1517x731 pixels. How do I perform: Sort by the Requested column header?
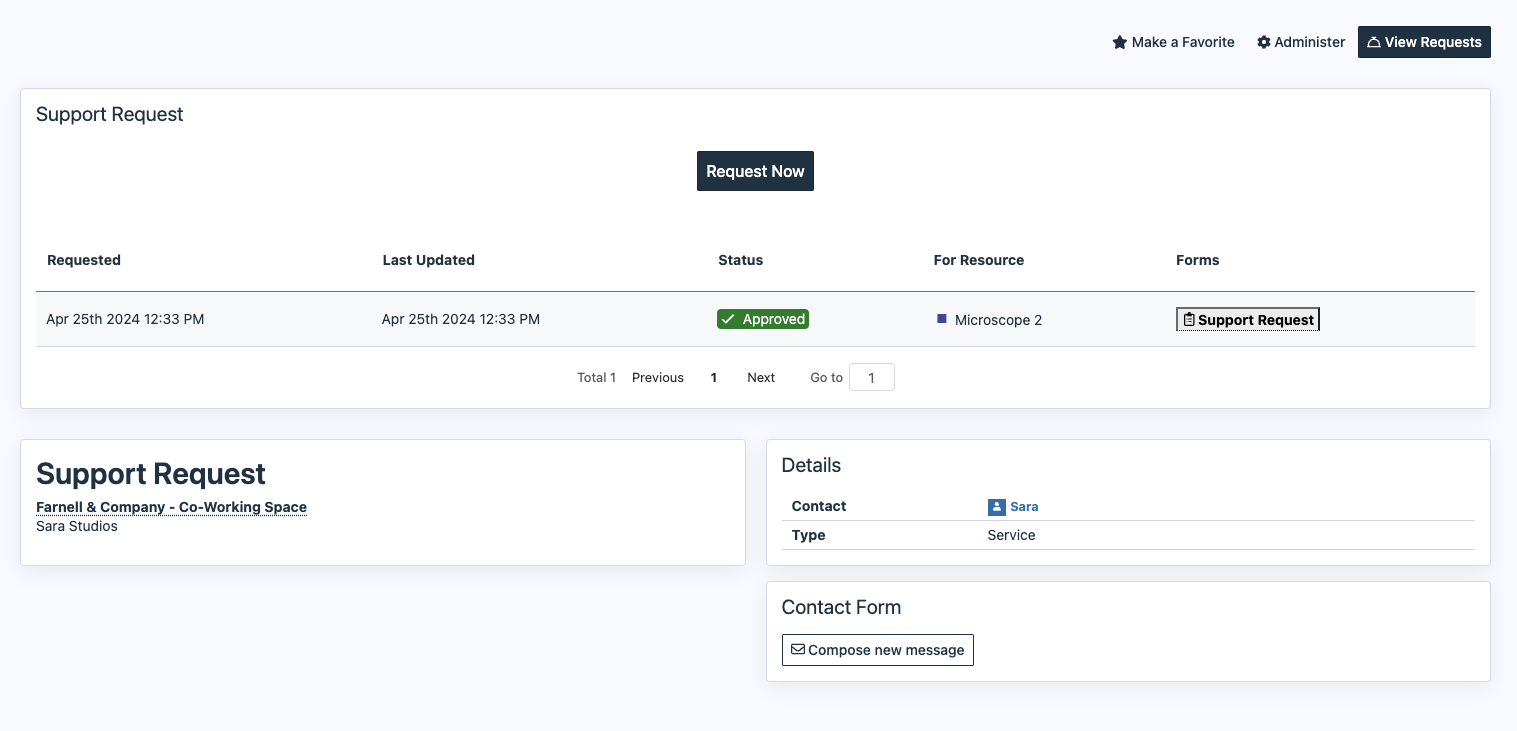point(84,260)
